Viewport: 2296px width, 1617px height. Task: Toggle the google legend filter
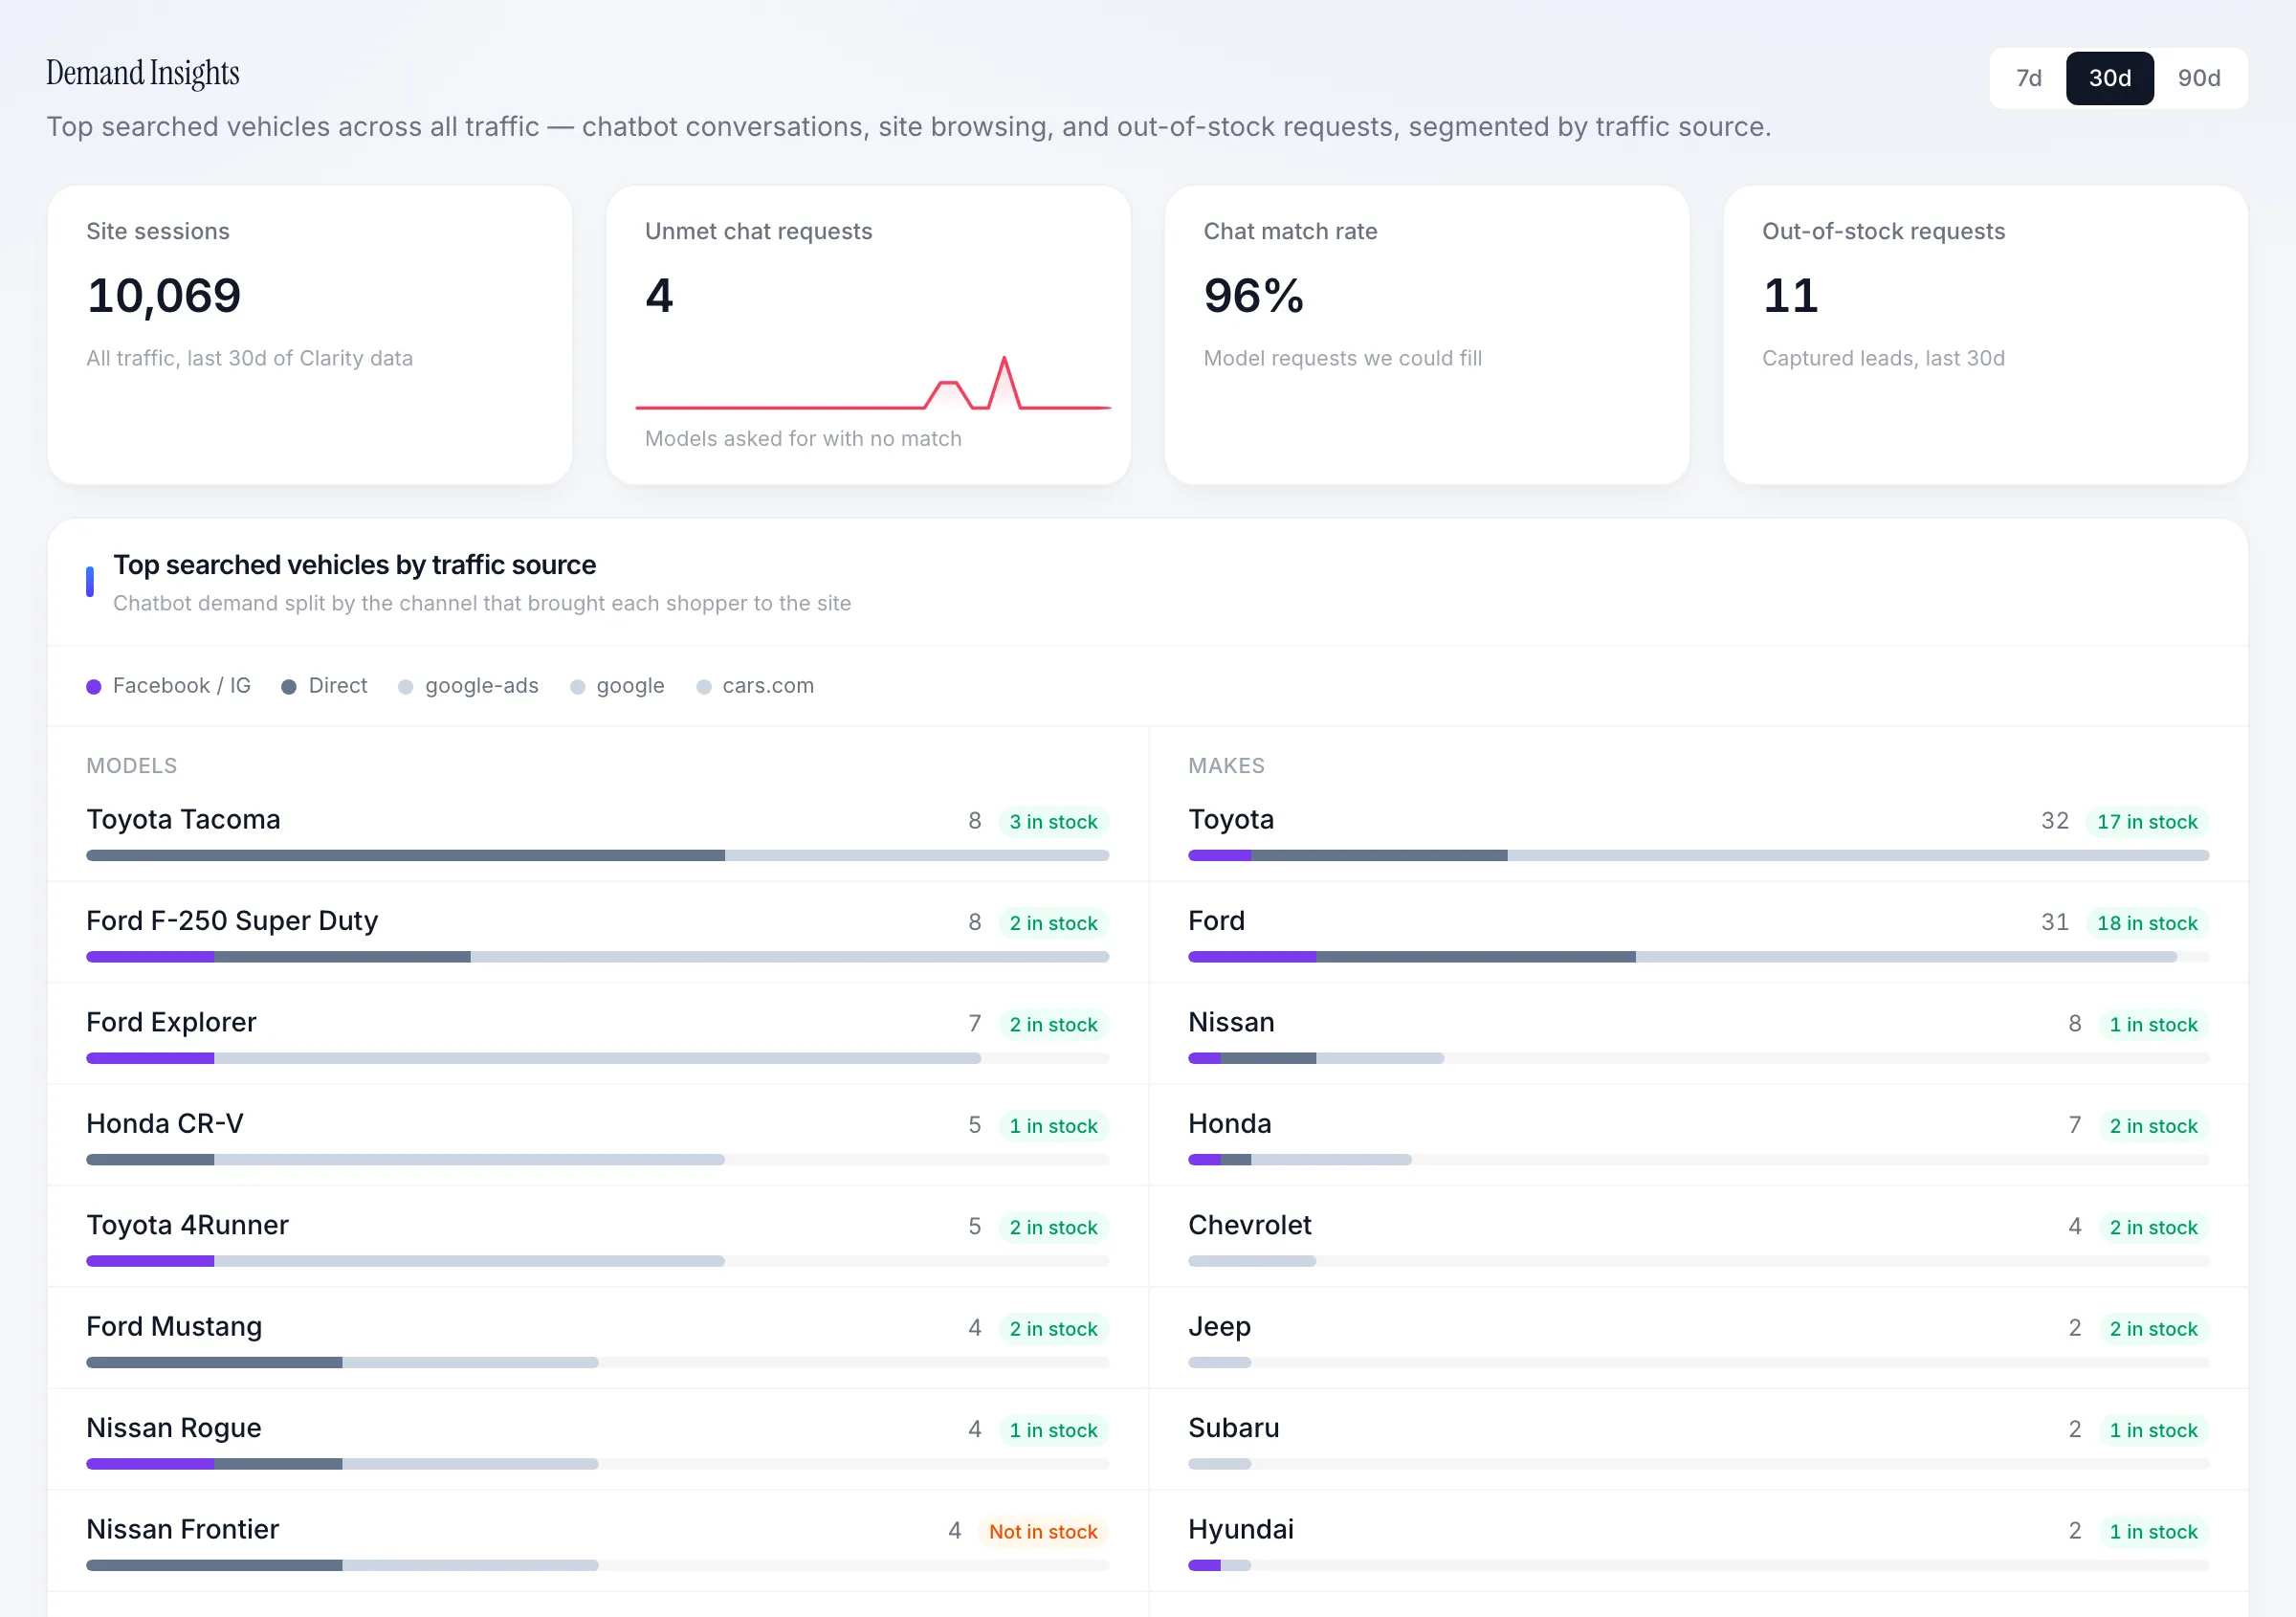pyautogui.click(x=617, y=686)
